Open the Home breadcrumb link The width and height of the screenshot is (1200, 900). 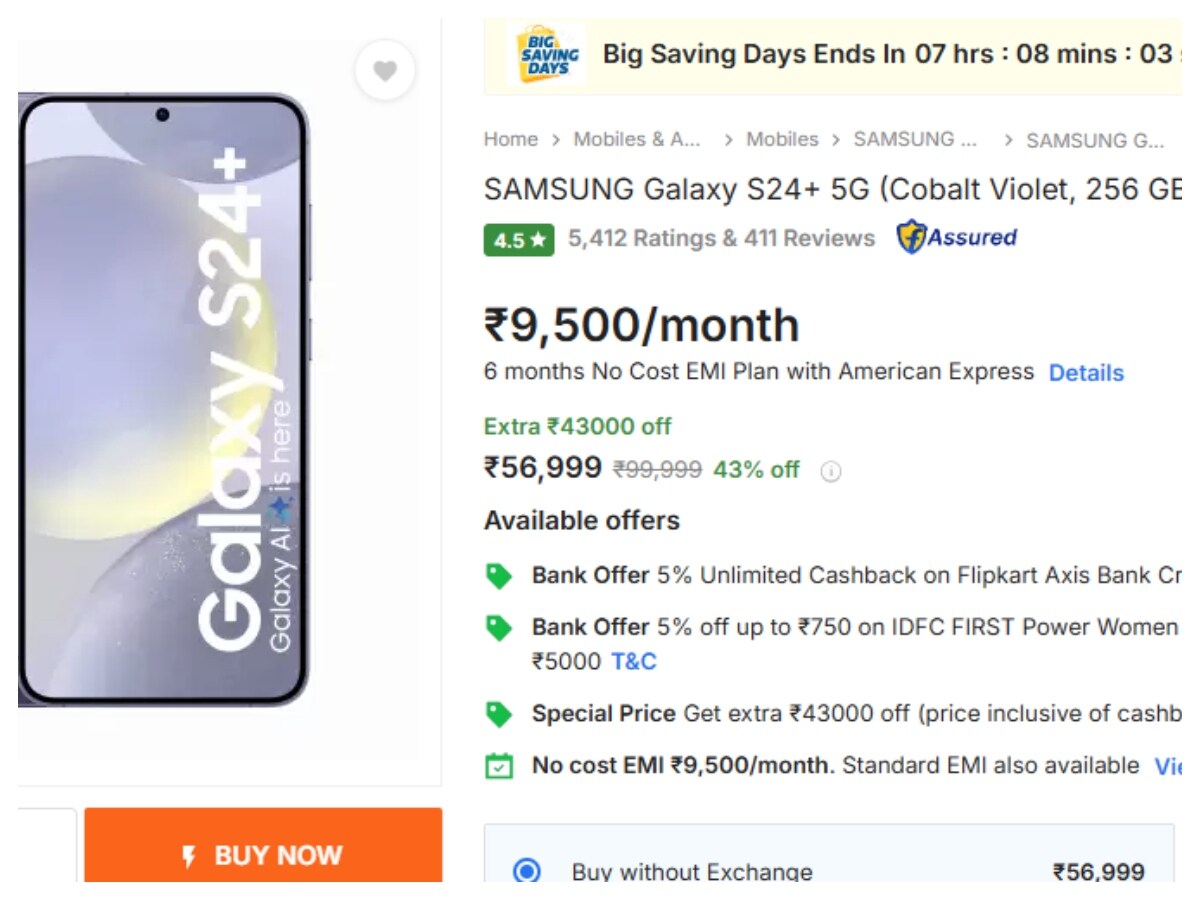[511, 140]
